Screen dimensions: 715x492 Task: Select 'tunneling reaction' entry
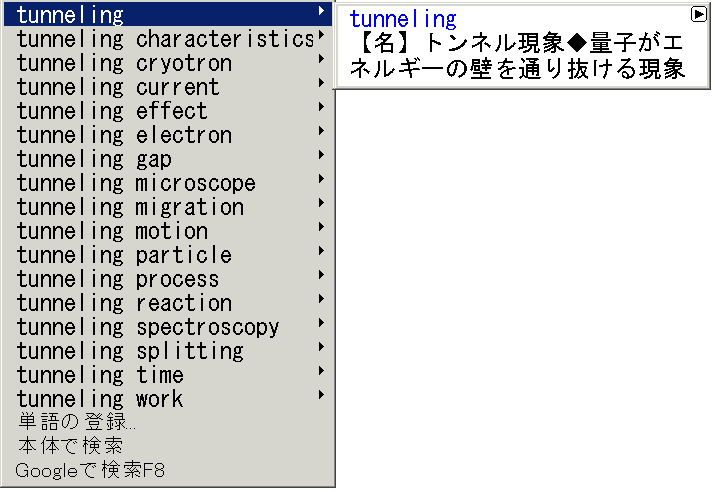click(x=168, y=303)
